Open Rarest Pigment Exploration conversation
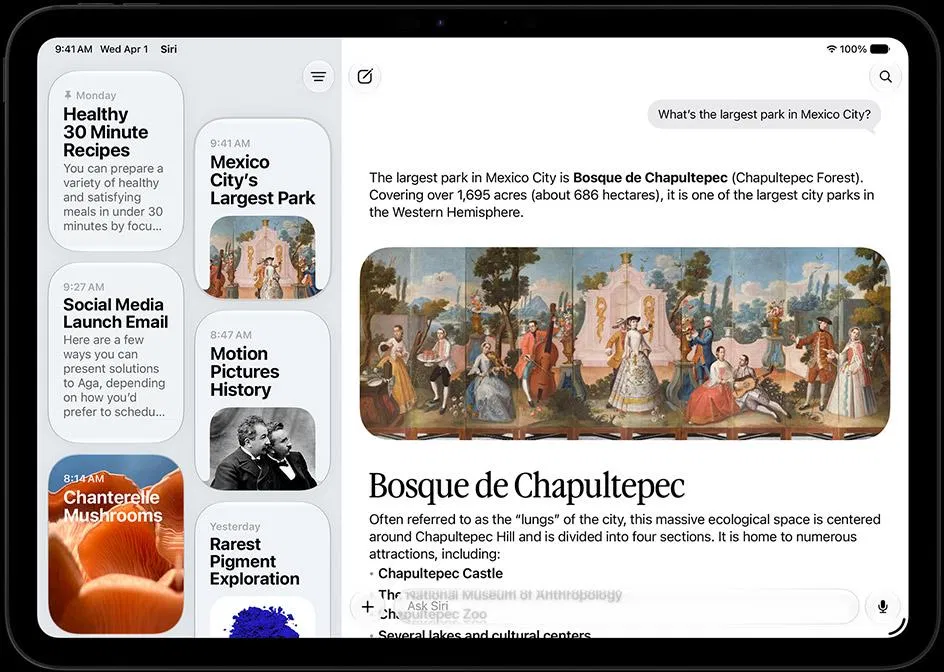This screenshot has height=672, width=944. pos(262,570)
